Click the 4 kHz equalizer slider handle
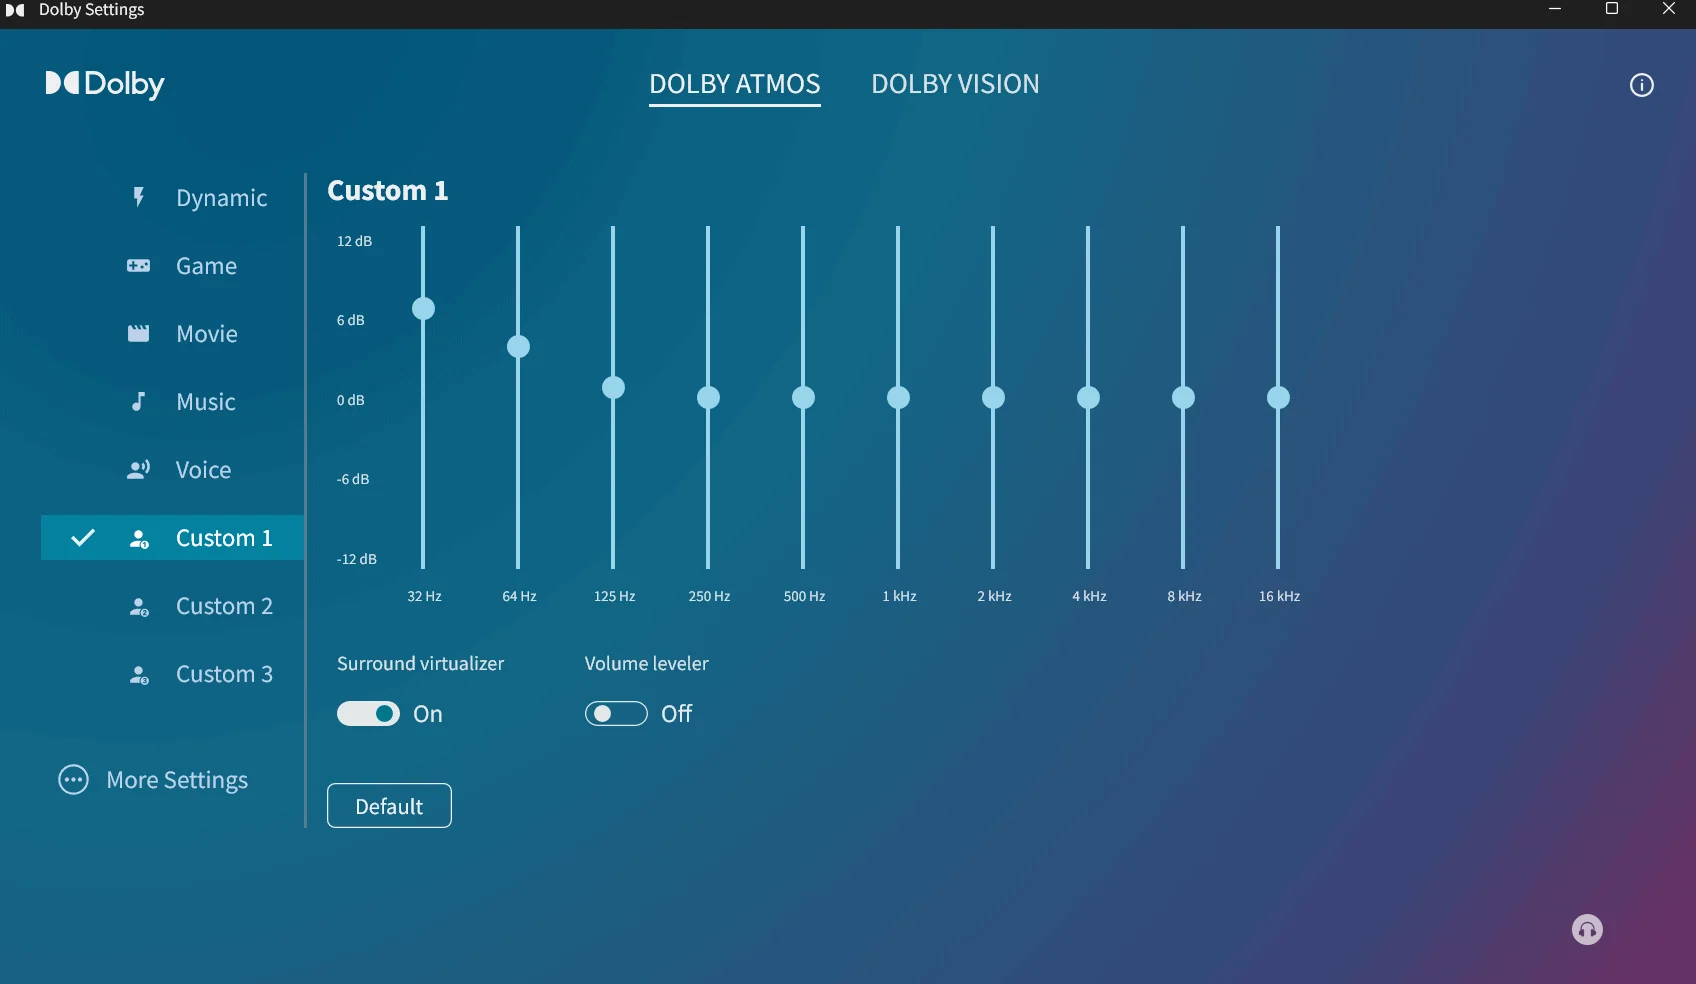The image size is (1696, 984). click(x=1088, y=398)
